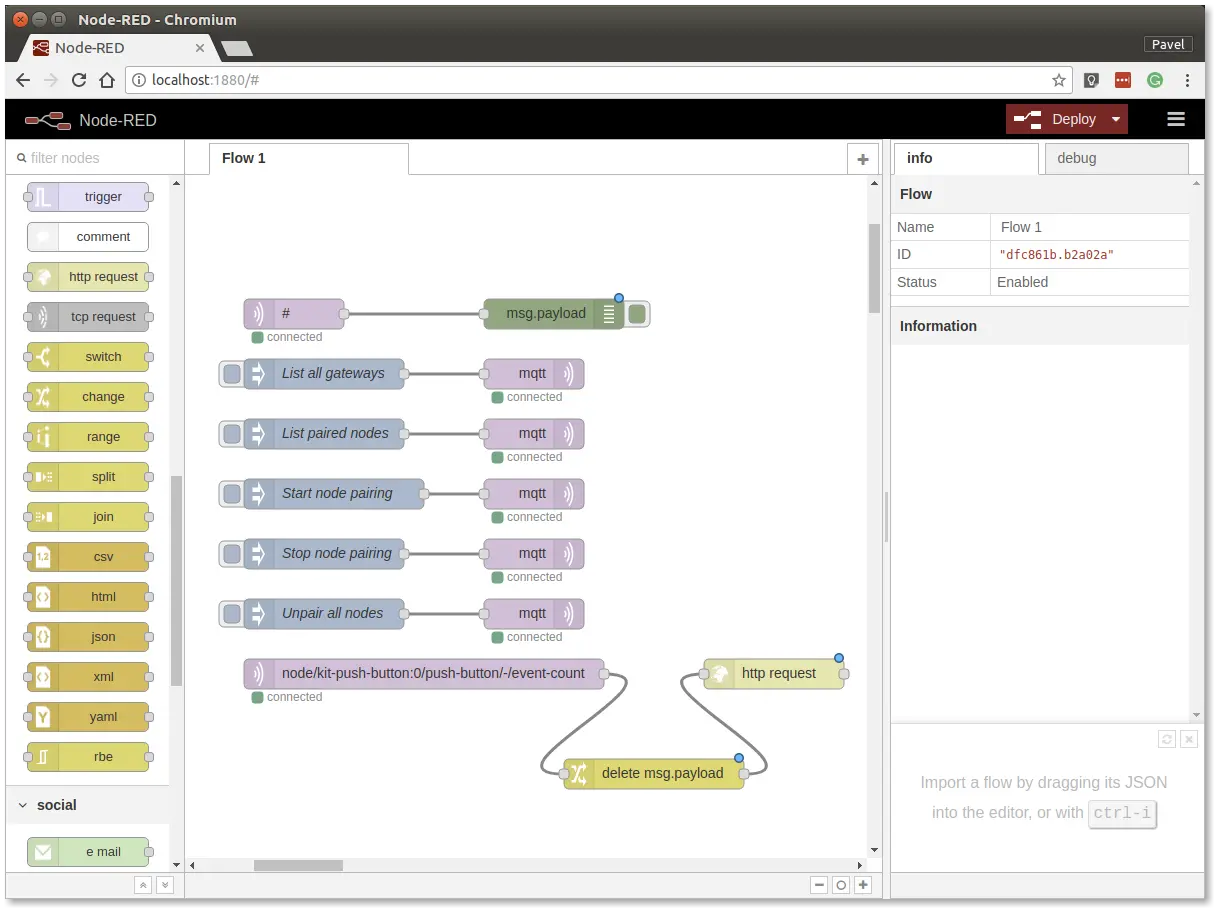This screenshot has width=1214, height=908.
Task: Bookmark this page with star icon
Action: [1058, 80]
